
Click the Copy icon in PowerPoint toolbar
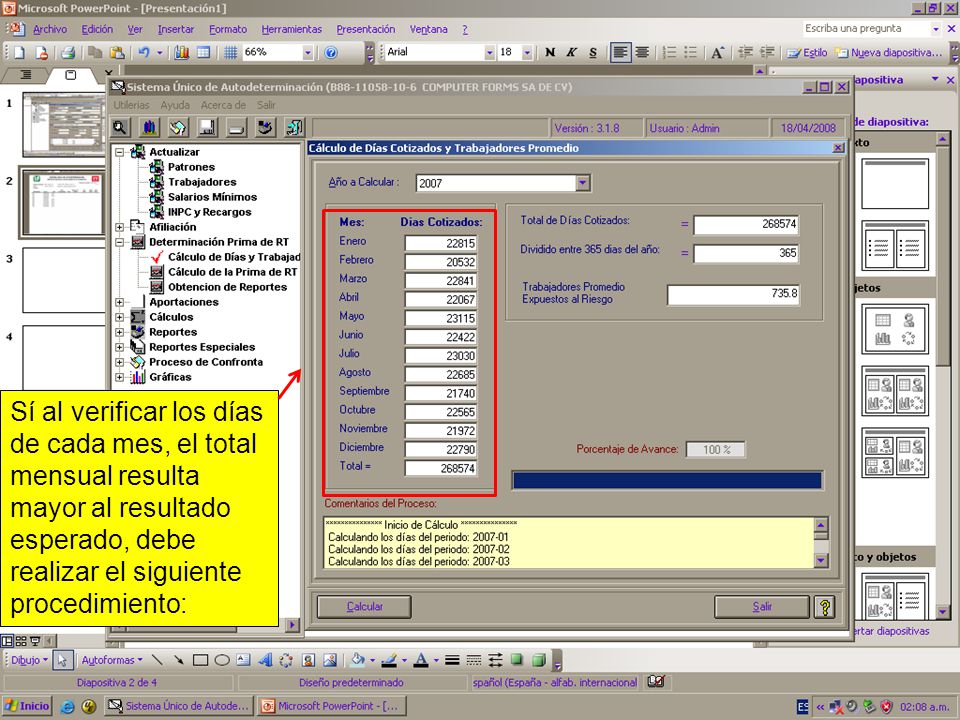(x=95, y=53)
